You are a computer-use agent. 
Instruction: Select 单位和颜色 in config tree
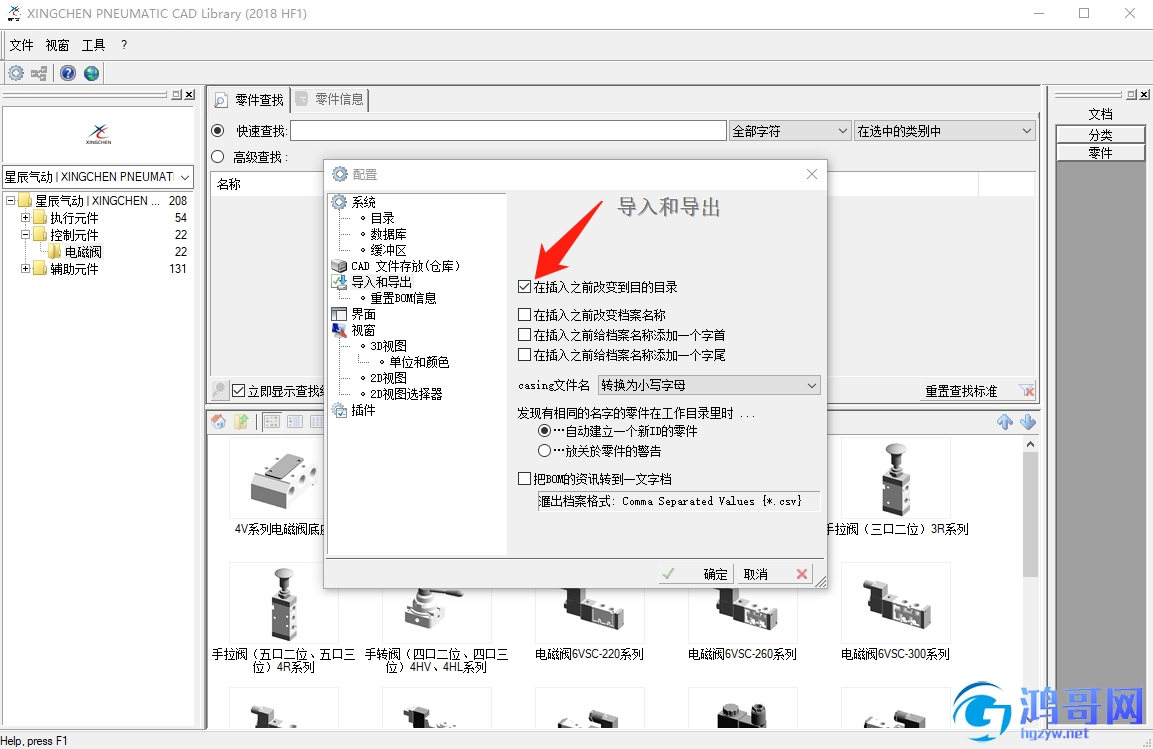[x=418, y=362]
